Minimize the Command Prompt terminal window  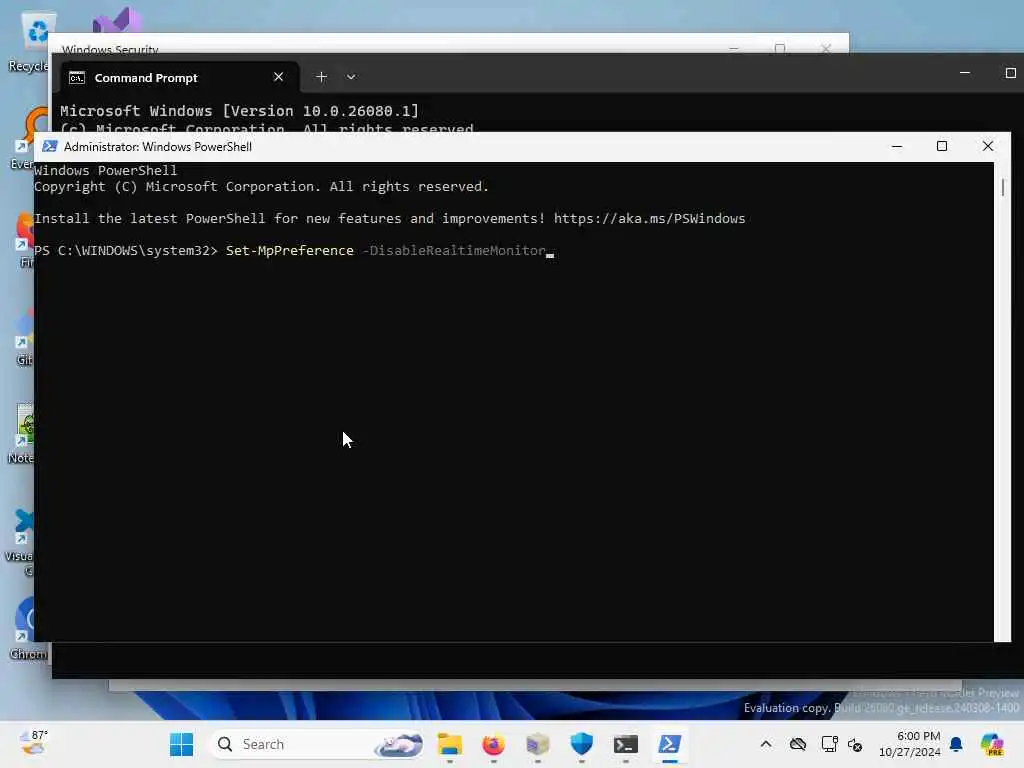pos(965,73)
